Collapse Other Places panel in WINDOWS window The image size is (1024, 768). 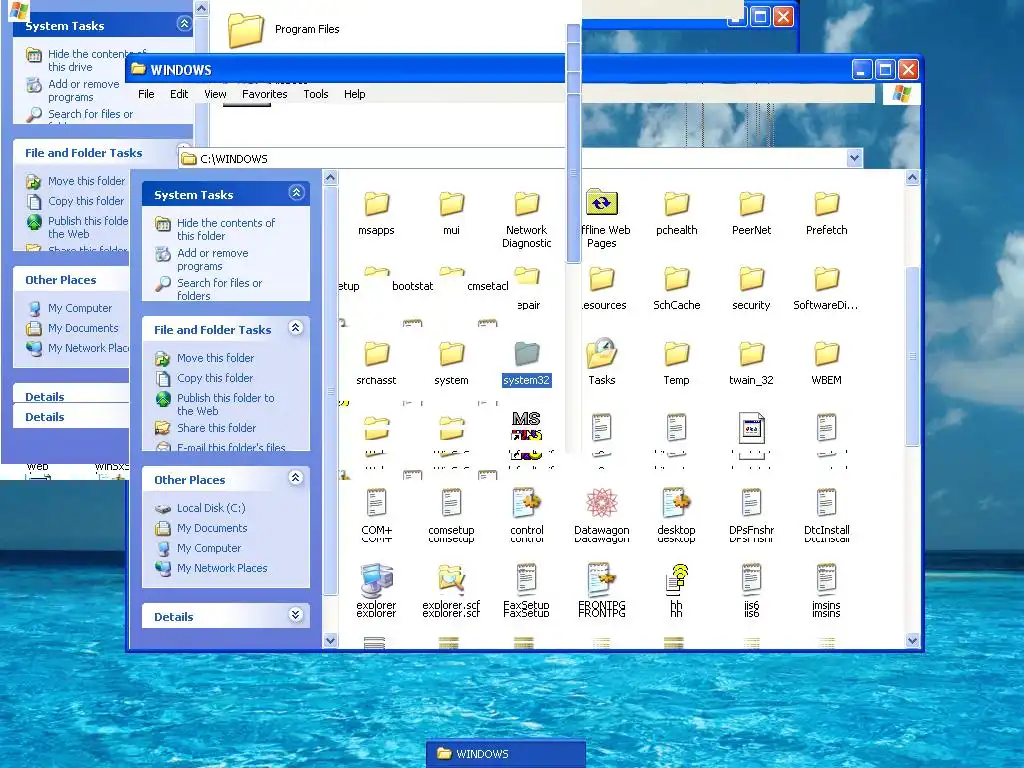[x=296, y=477]
